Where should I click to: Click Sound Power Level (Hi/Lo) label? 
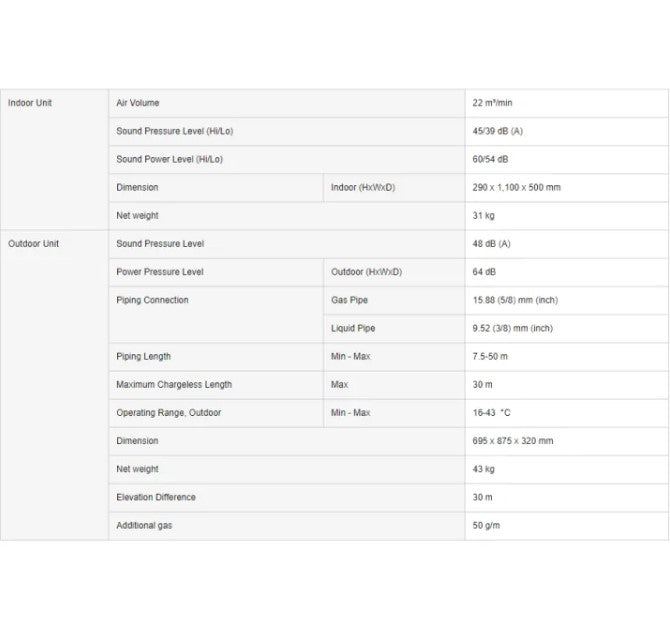click(x=170, y=159)
